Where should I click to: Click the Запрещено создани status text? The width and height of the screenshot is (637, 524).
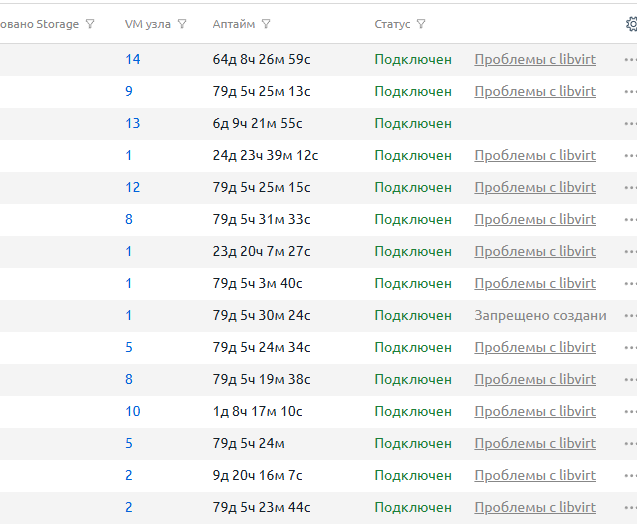[x=540, y=316]
